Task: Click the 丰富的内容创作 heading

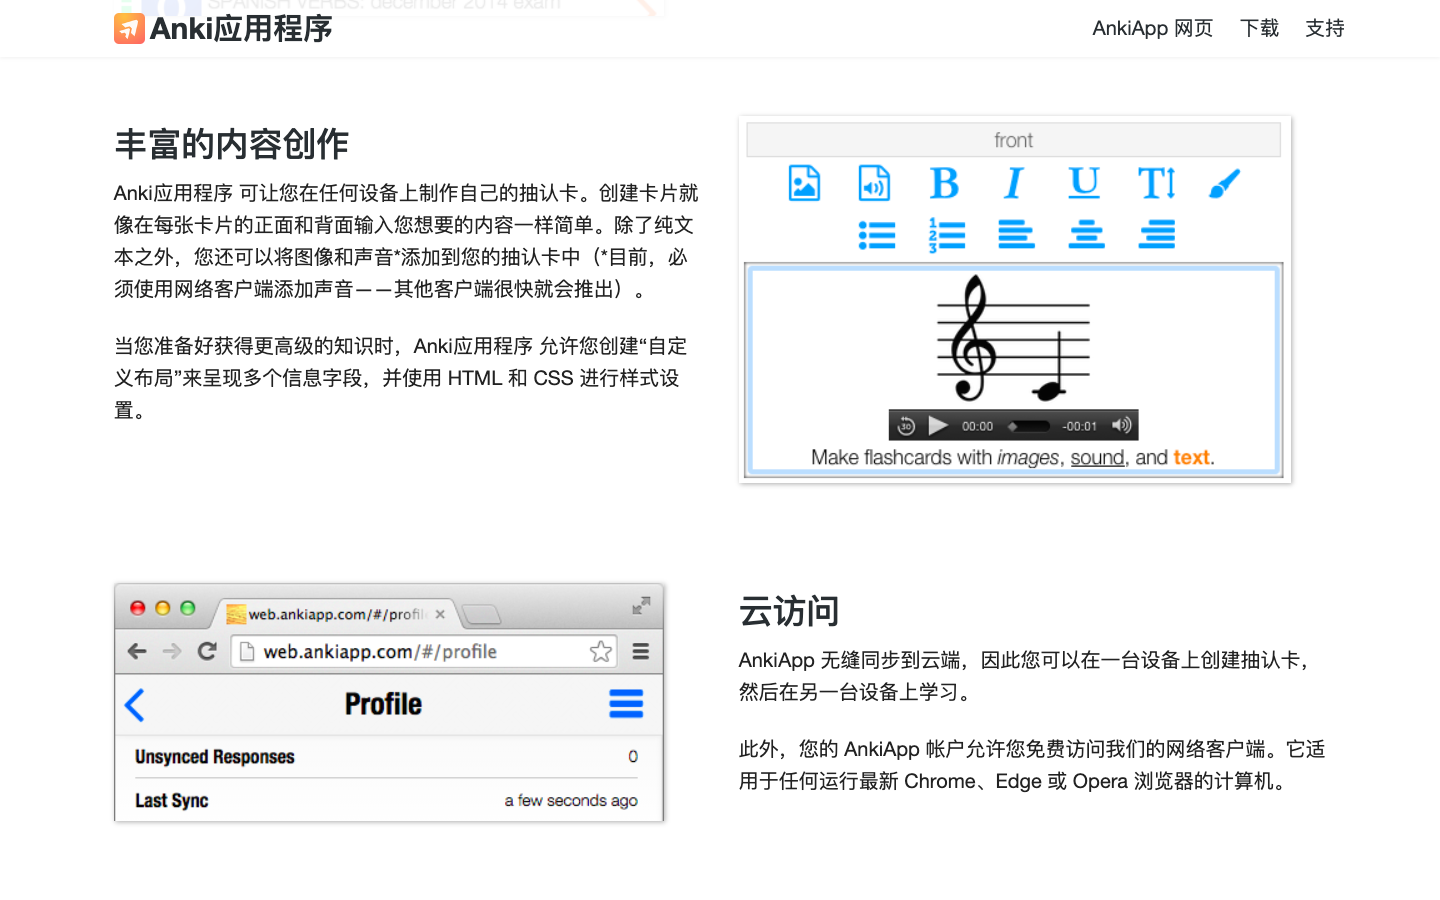Action: point(232,144)
